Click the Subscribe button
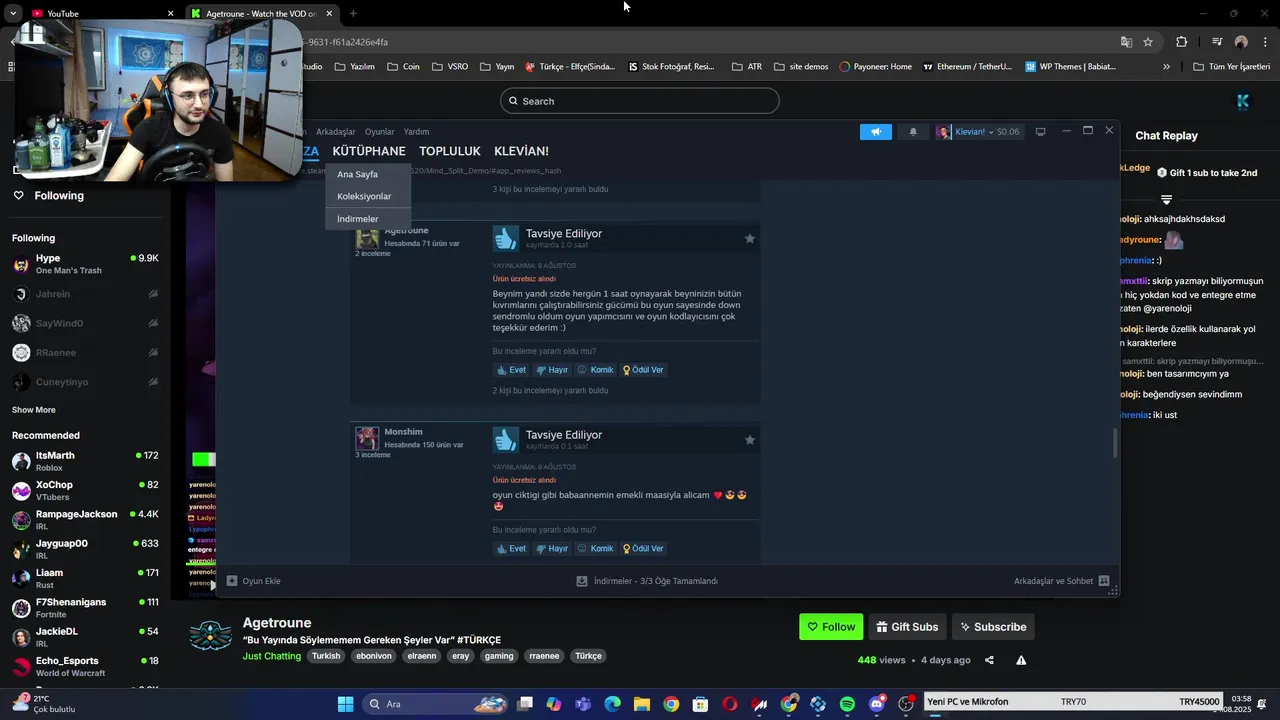 tap(993, 627)
